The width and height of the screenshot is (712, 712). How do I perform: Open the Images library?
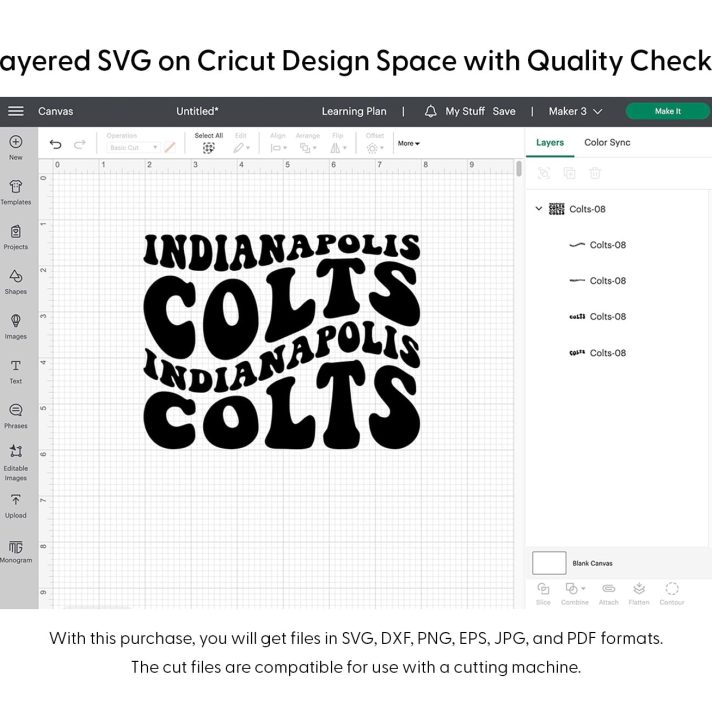point(15,326)
